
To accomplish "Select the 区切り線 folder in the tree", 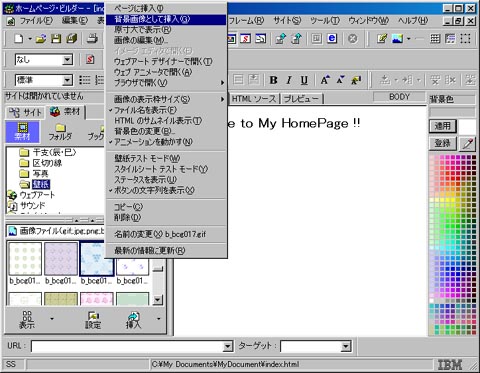I will 47,163.
